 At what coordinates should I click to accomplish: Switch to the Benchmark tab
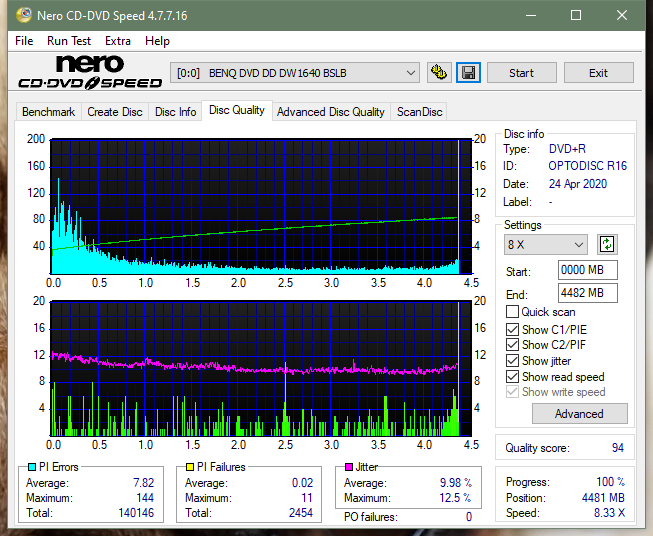click(49, 112)
